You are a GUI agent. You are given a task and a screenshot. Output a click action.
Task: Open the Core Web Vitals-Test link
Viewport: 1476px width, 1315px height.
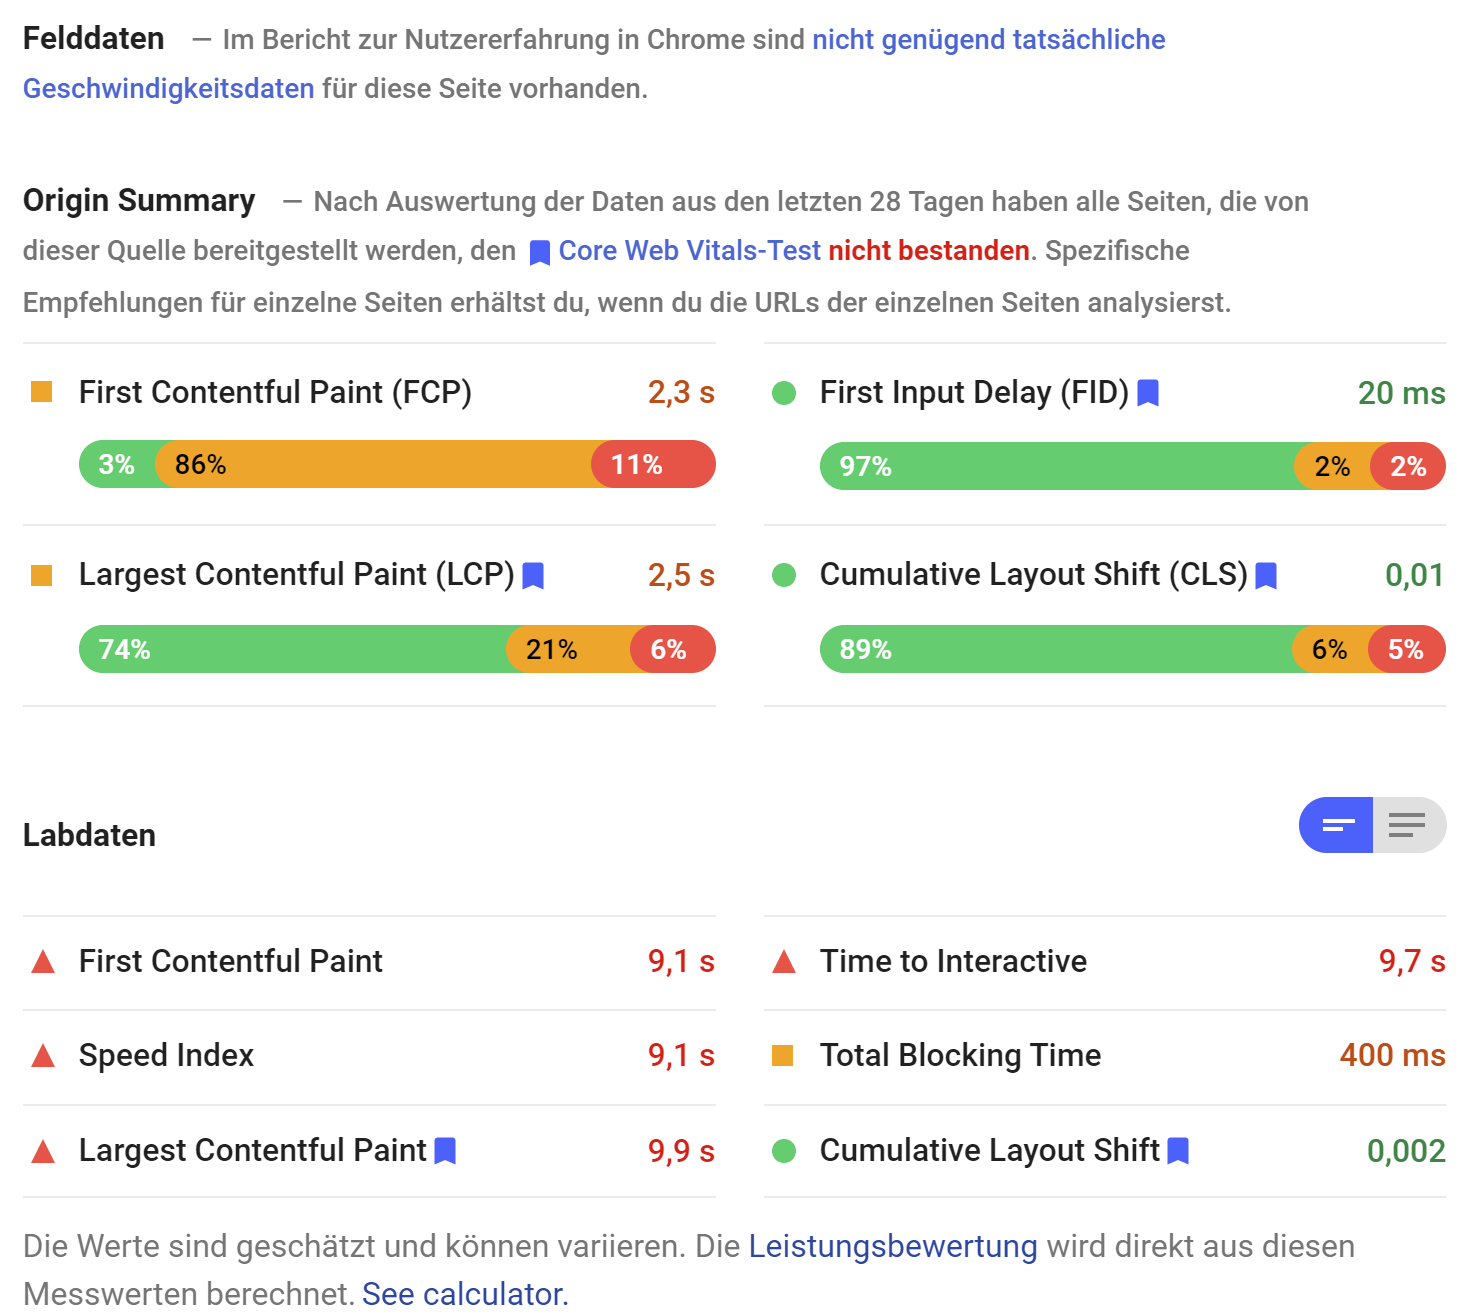(x=690, y=251)
